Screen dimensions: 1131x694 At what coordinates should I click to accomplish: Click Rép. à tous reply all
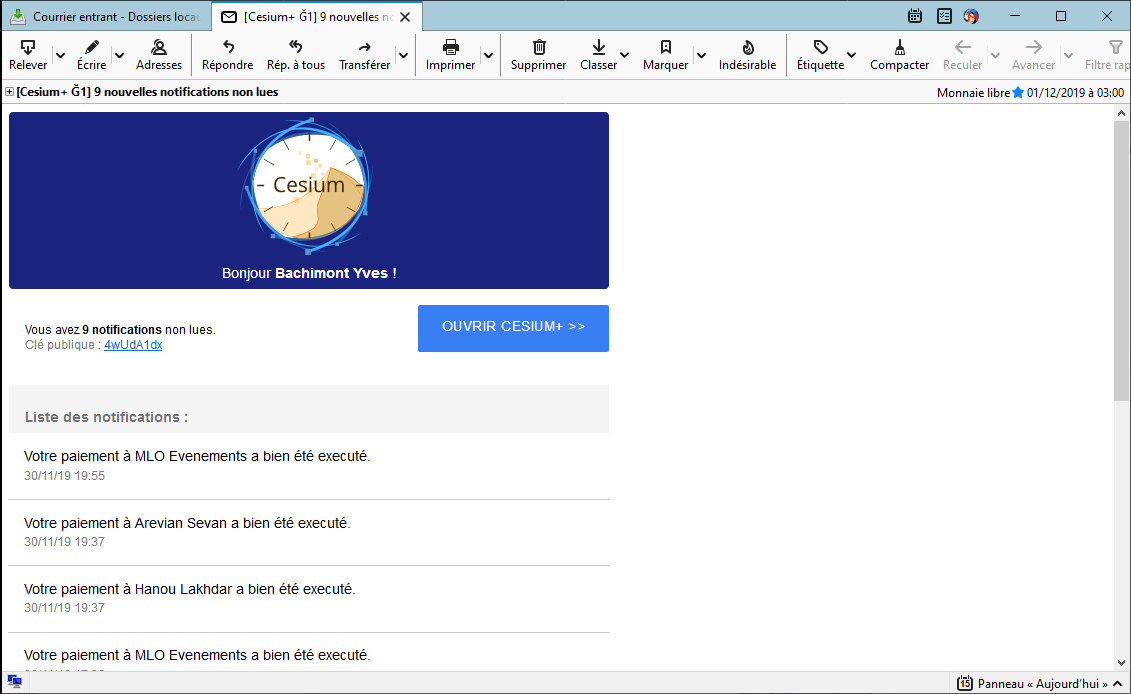point(296,55)
